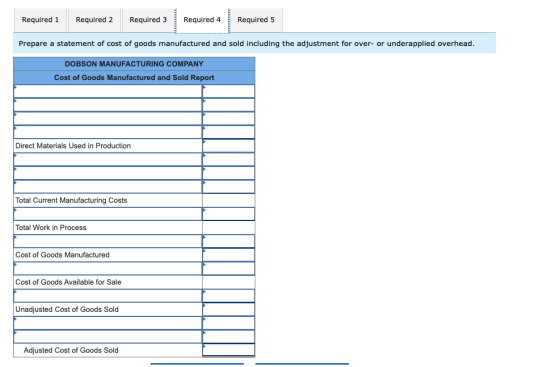Click the amount field in the first blank row
Screen dimensions: 560x367
tap(229, 91)
